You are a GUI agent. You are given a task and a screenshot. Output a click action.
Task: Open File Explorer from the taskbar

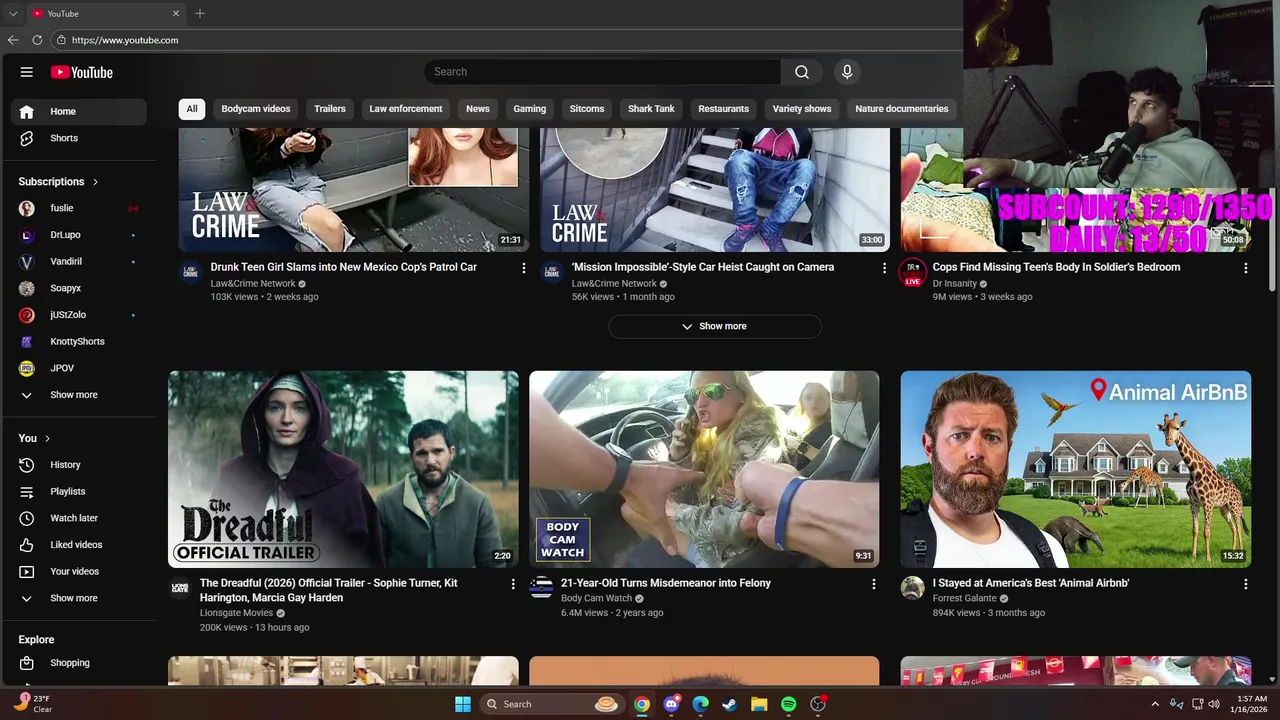click(759, 704)
